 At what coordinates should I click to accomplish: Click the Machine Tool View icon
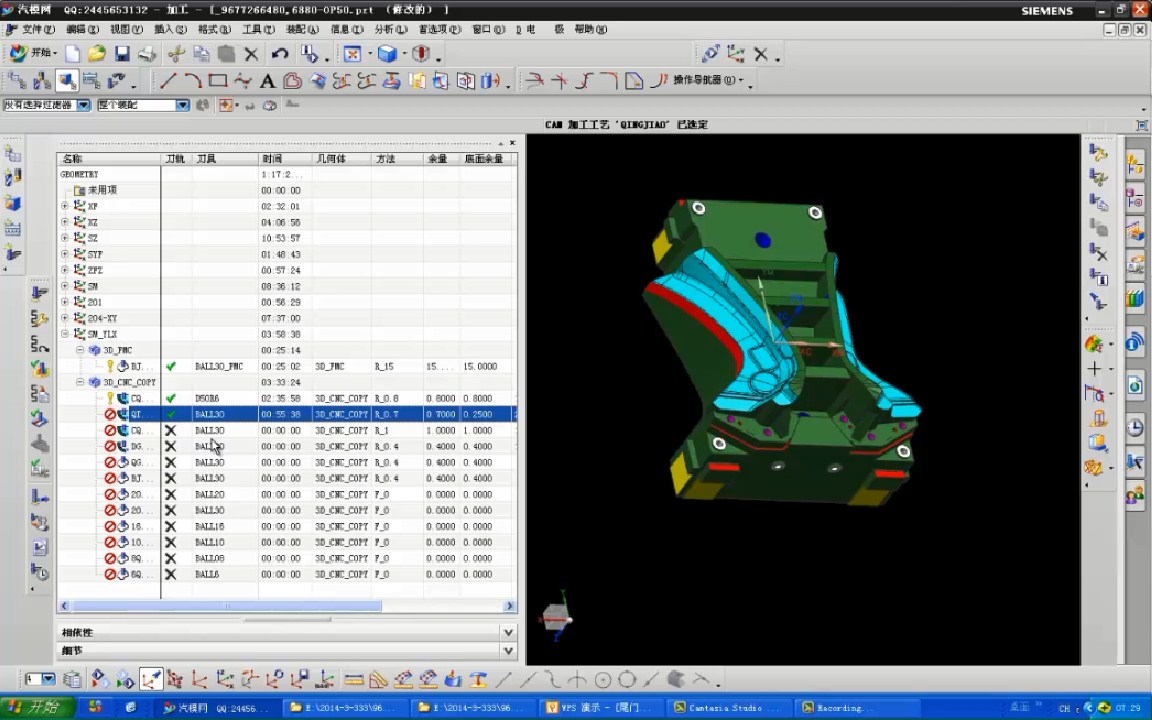tap(41, 81)
